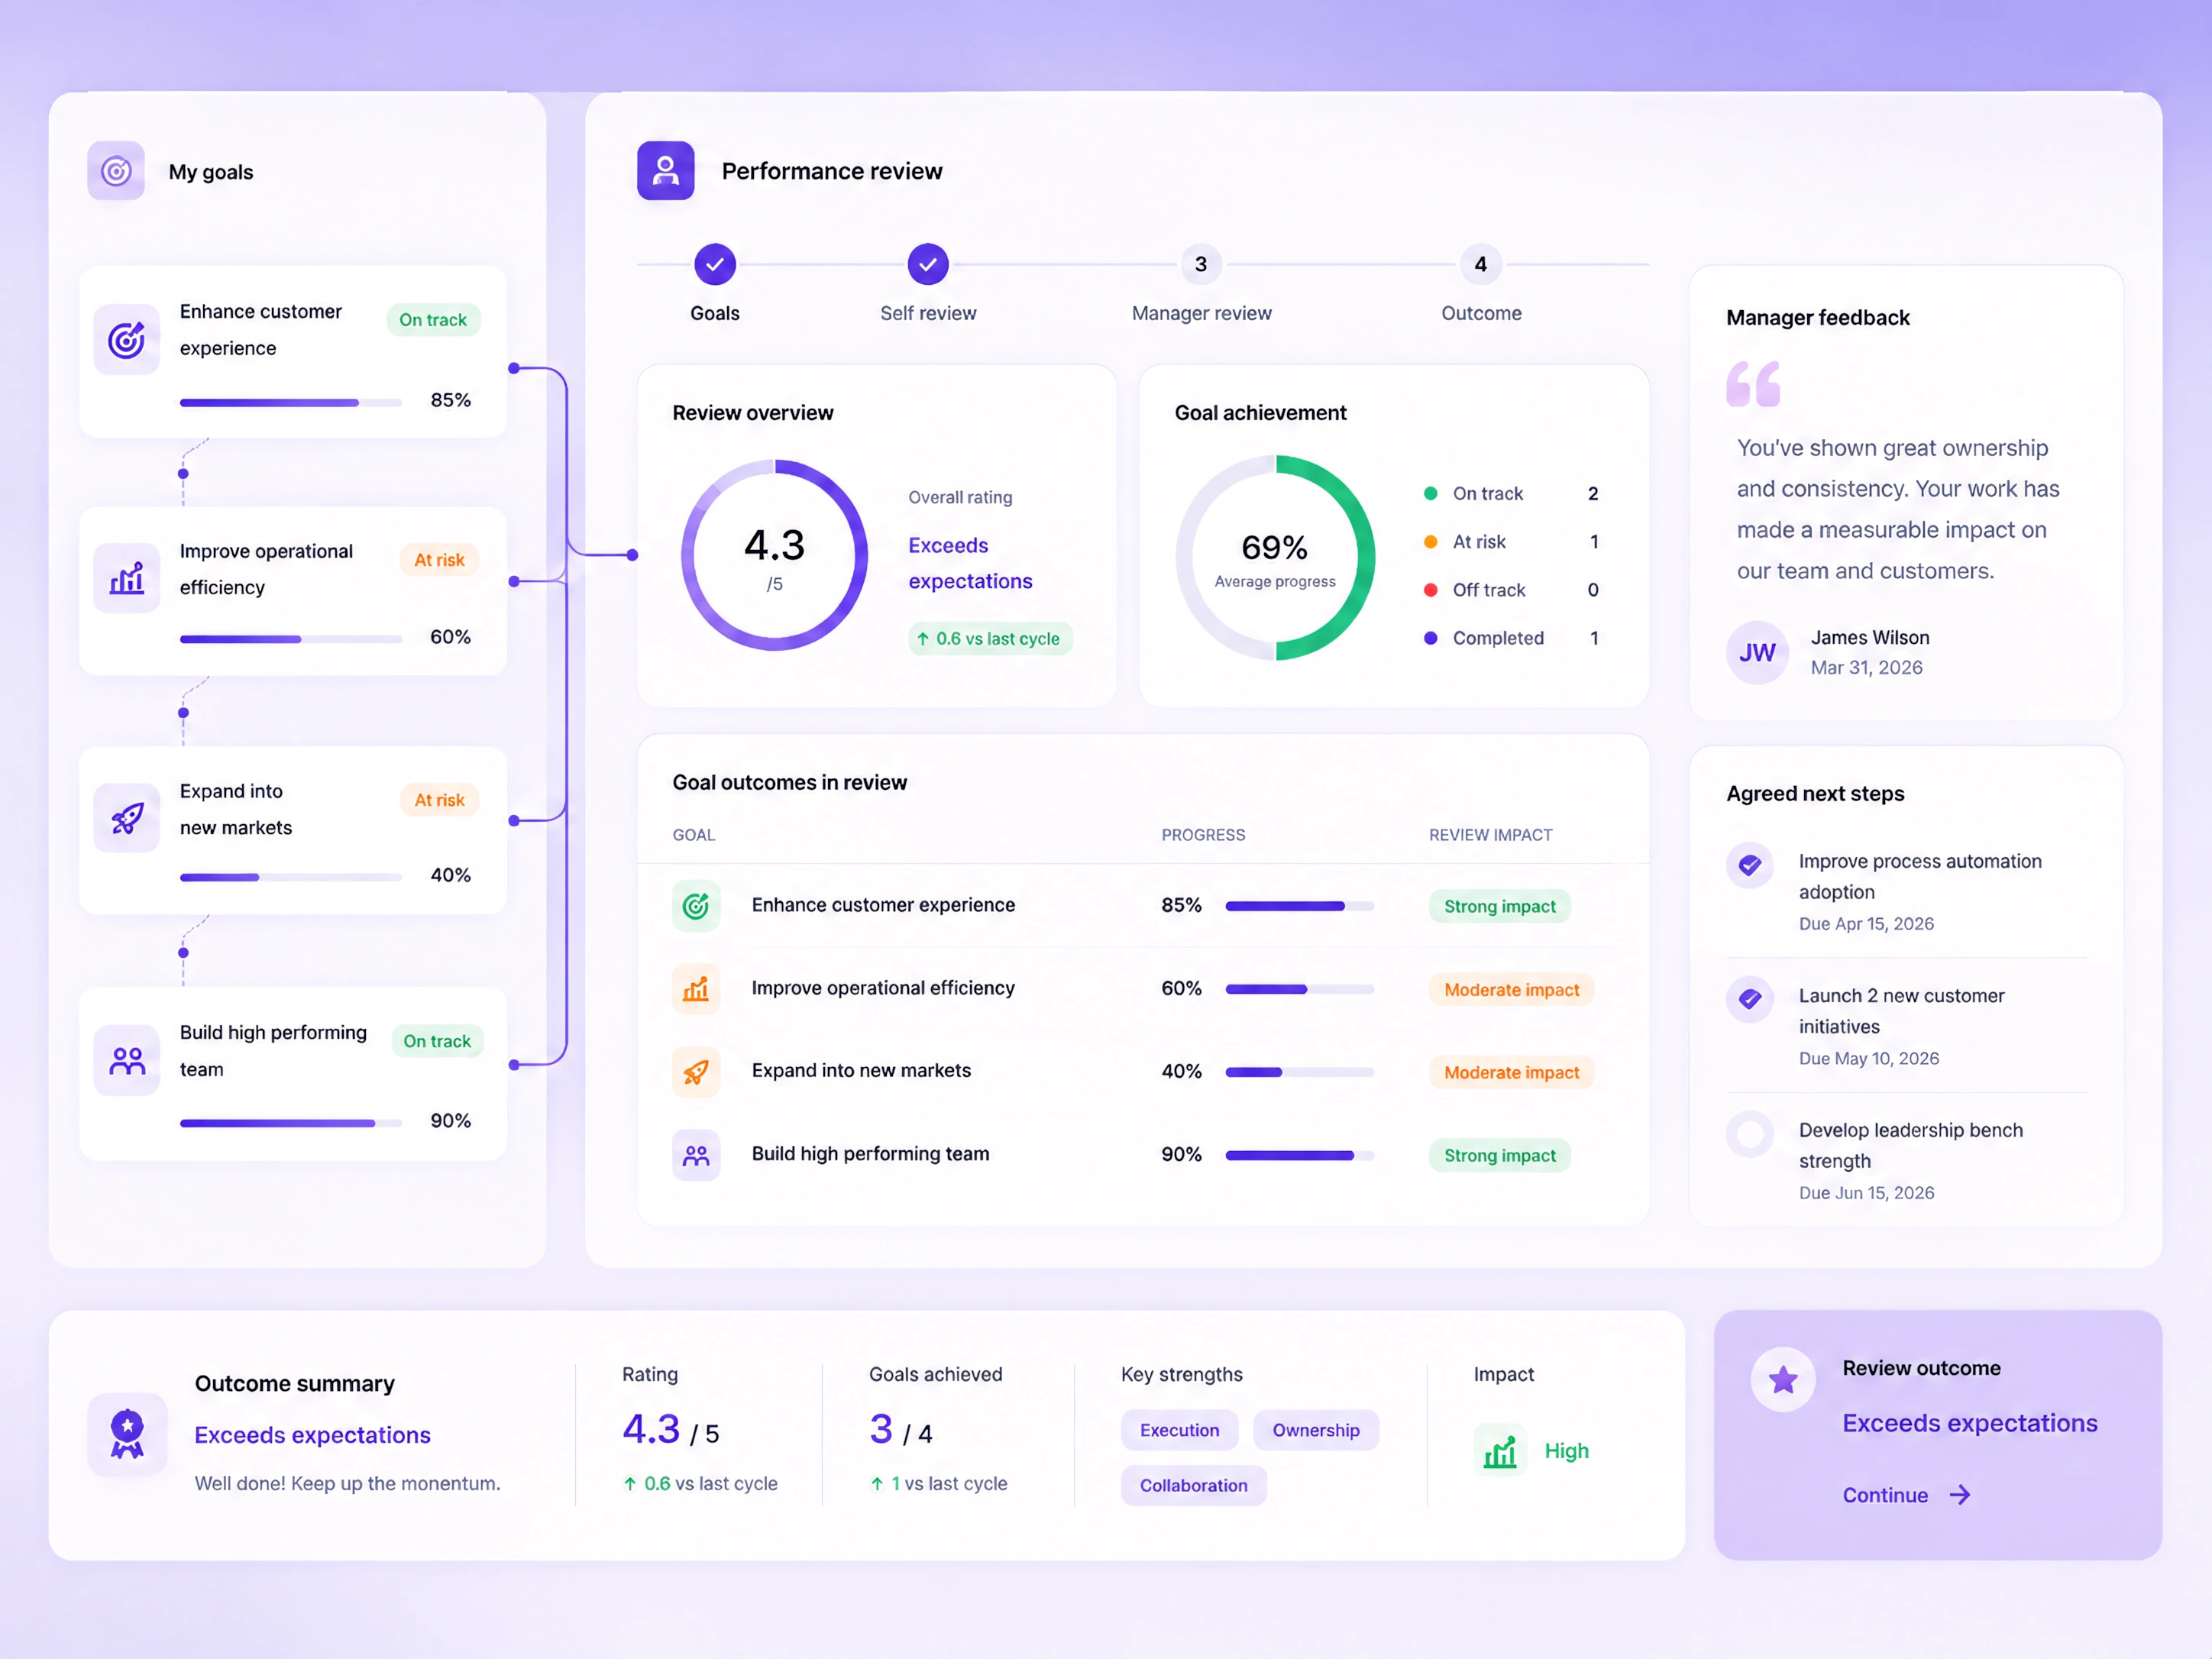
Task: Click Exceeds expectations in Review outcome card
Action: point(1970,1424)
